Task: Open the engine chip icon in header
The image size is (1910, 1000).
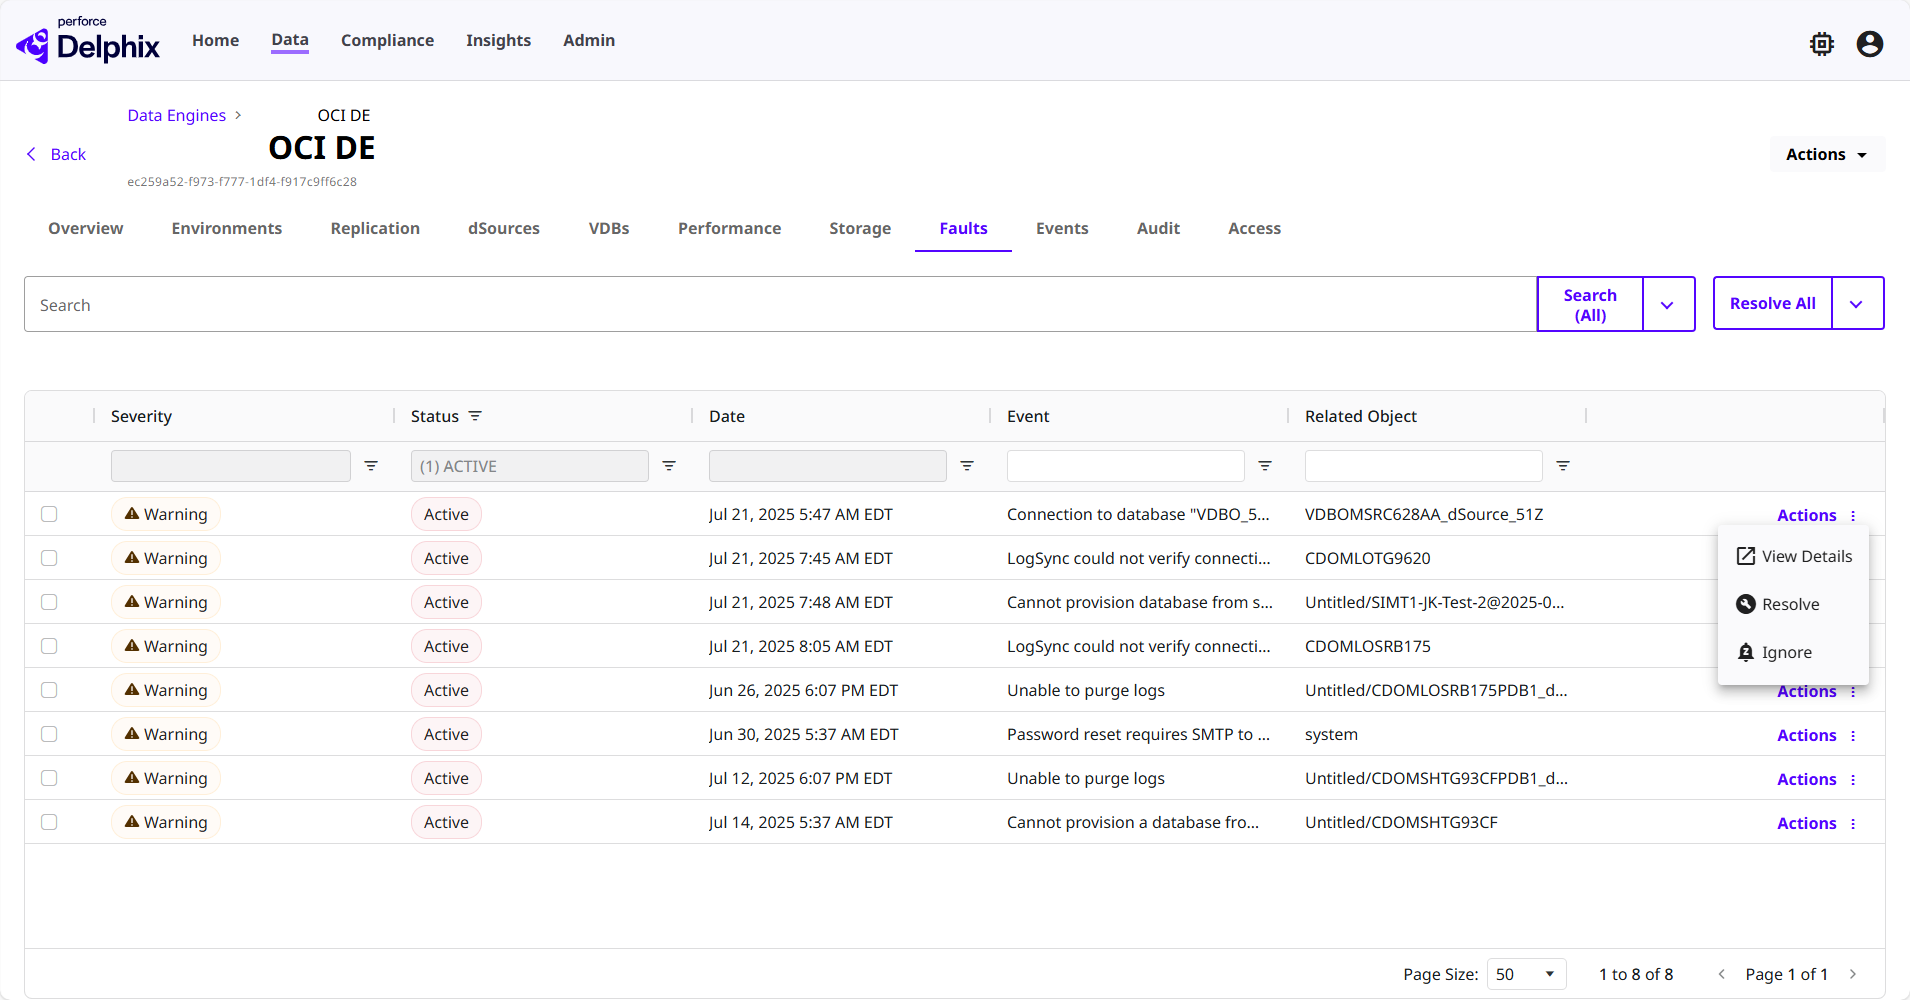Action: pyautogui.click(x=1822, y=44)
